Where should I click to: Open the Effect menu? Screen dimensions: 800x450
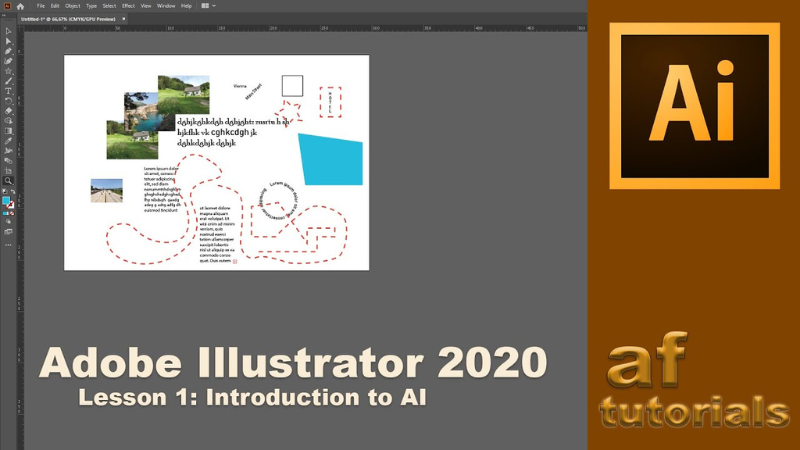pos(128,6)
